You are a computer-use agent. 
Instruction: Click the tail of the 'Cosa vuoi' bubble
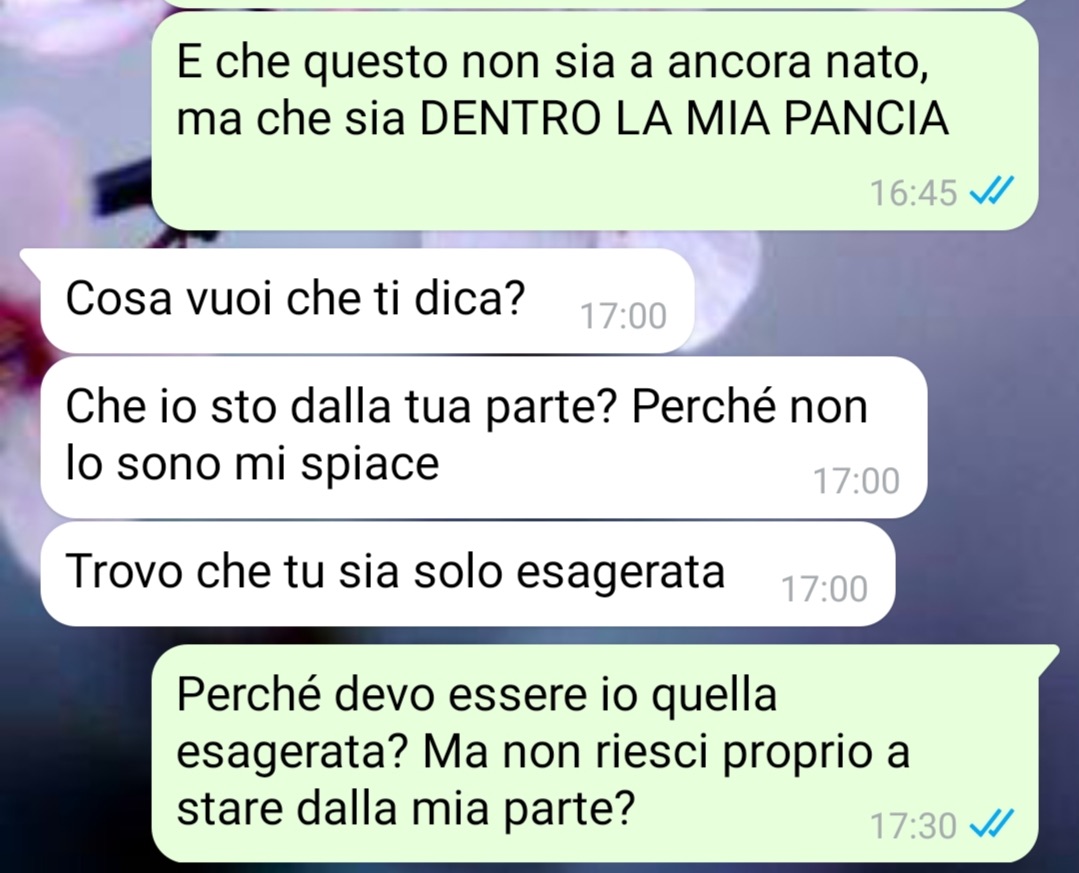click(32, 259)
